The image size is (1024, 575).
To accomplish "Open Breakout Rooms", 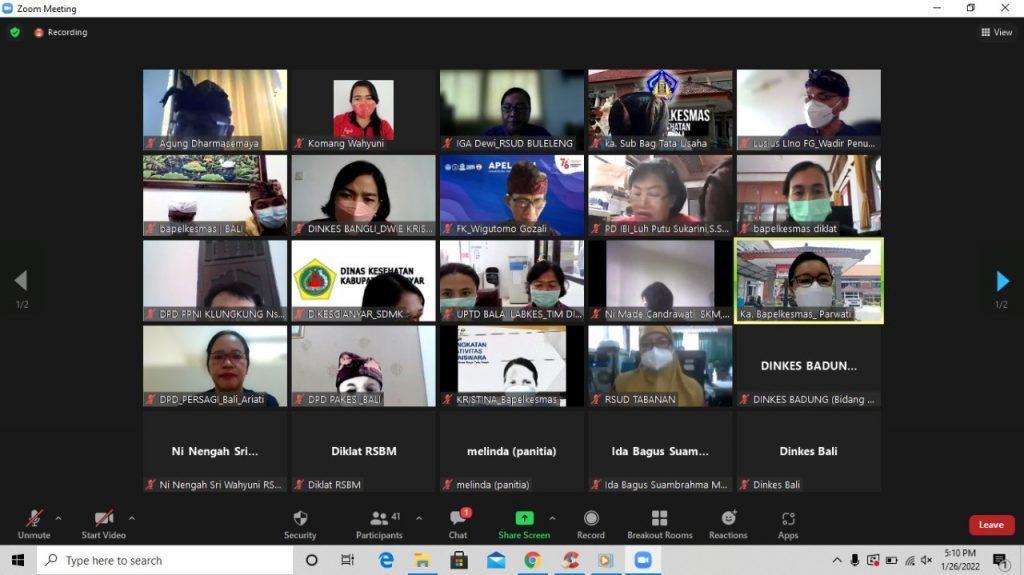I will click(659, 519).
